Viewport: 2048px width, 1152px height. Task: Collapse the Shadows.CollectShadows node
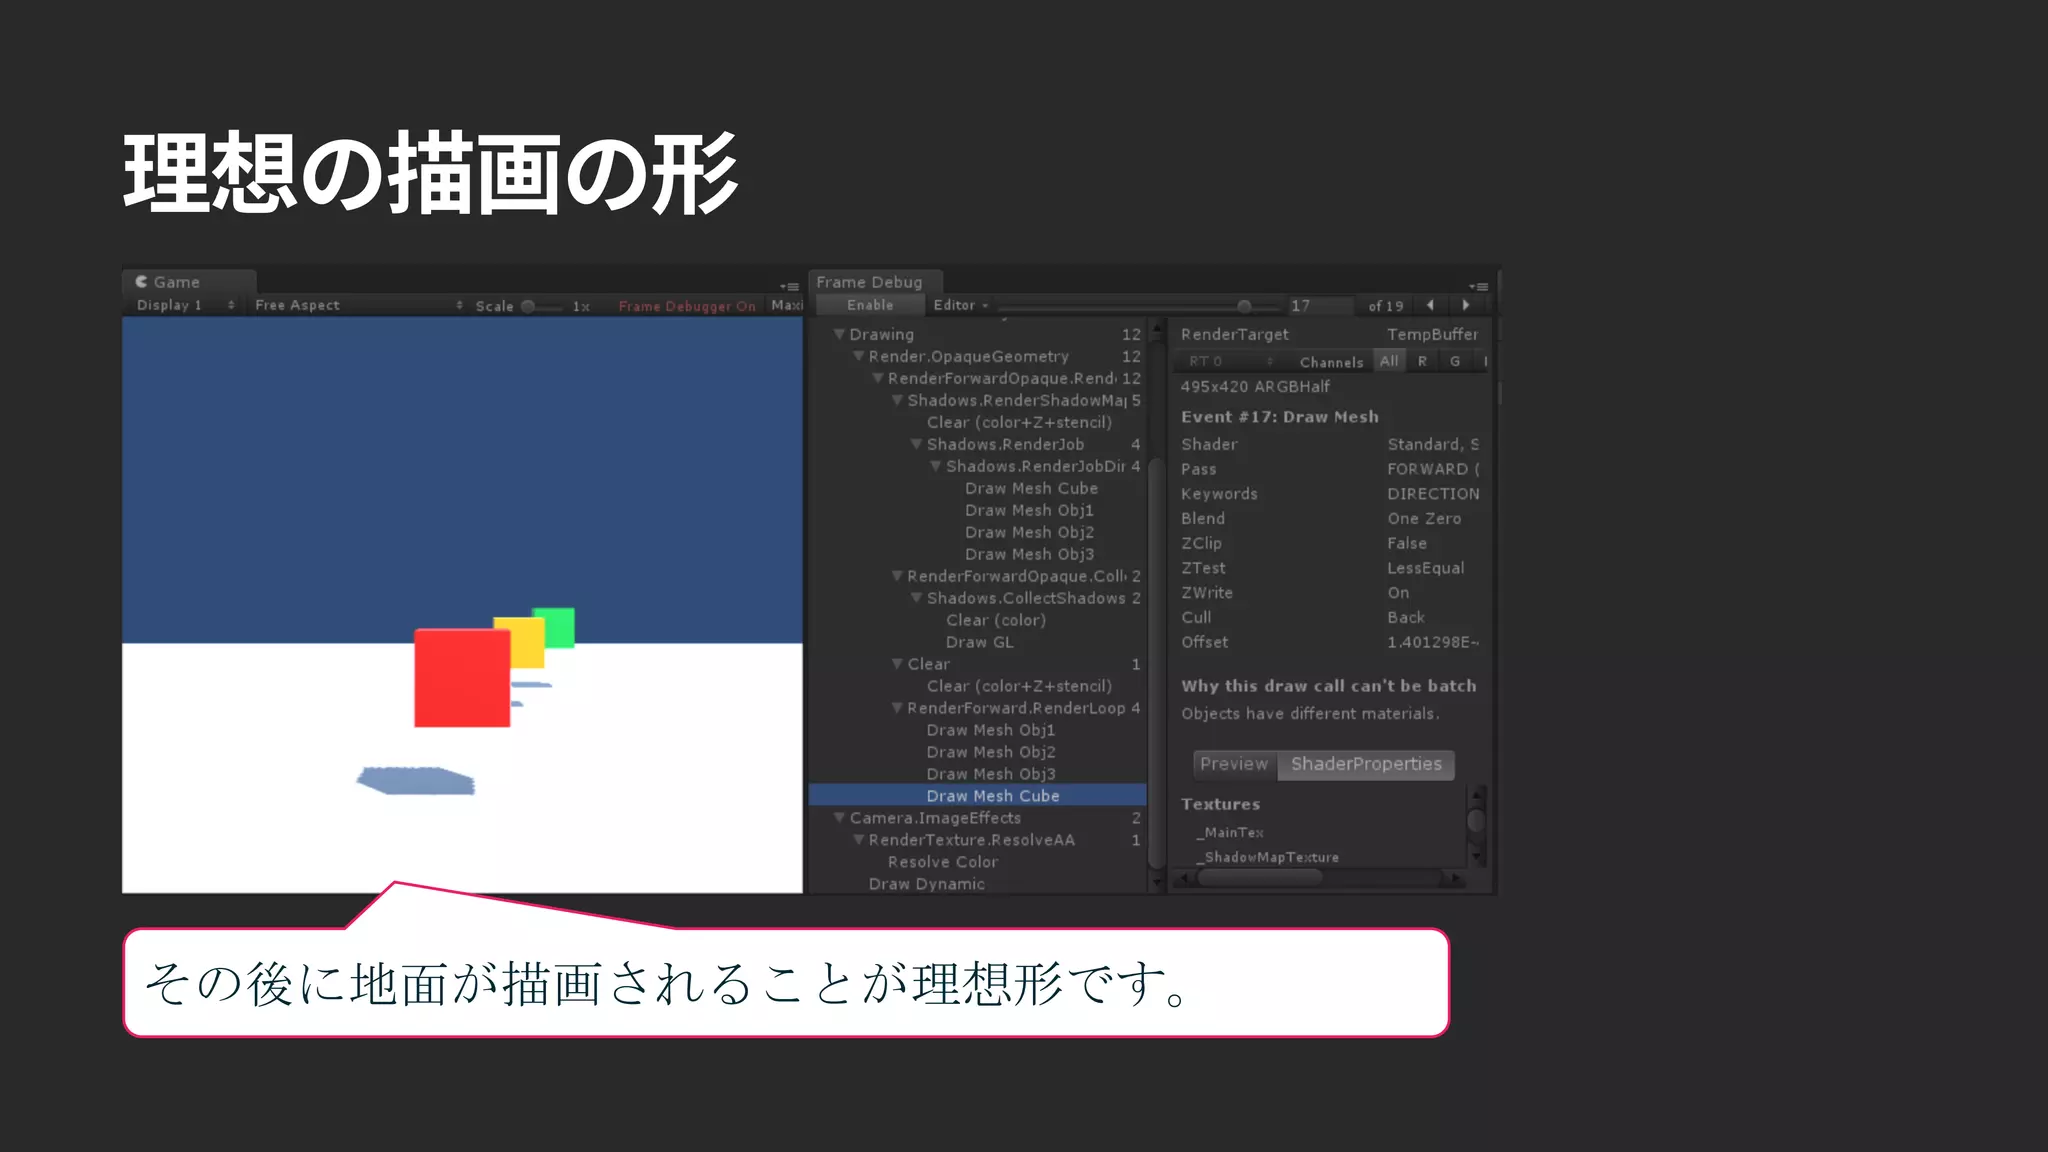point(916,598)
